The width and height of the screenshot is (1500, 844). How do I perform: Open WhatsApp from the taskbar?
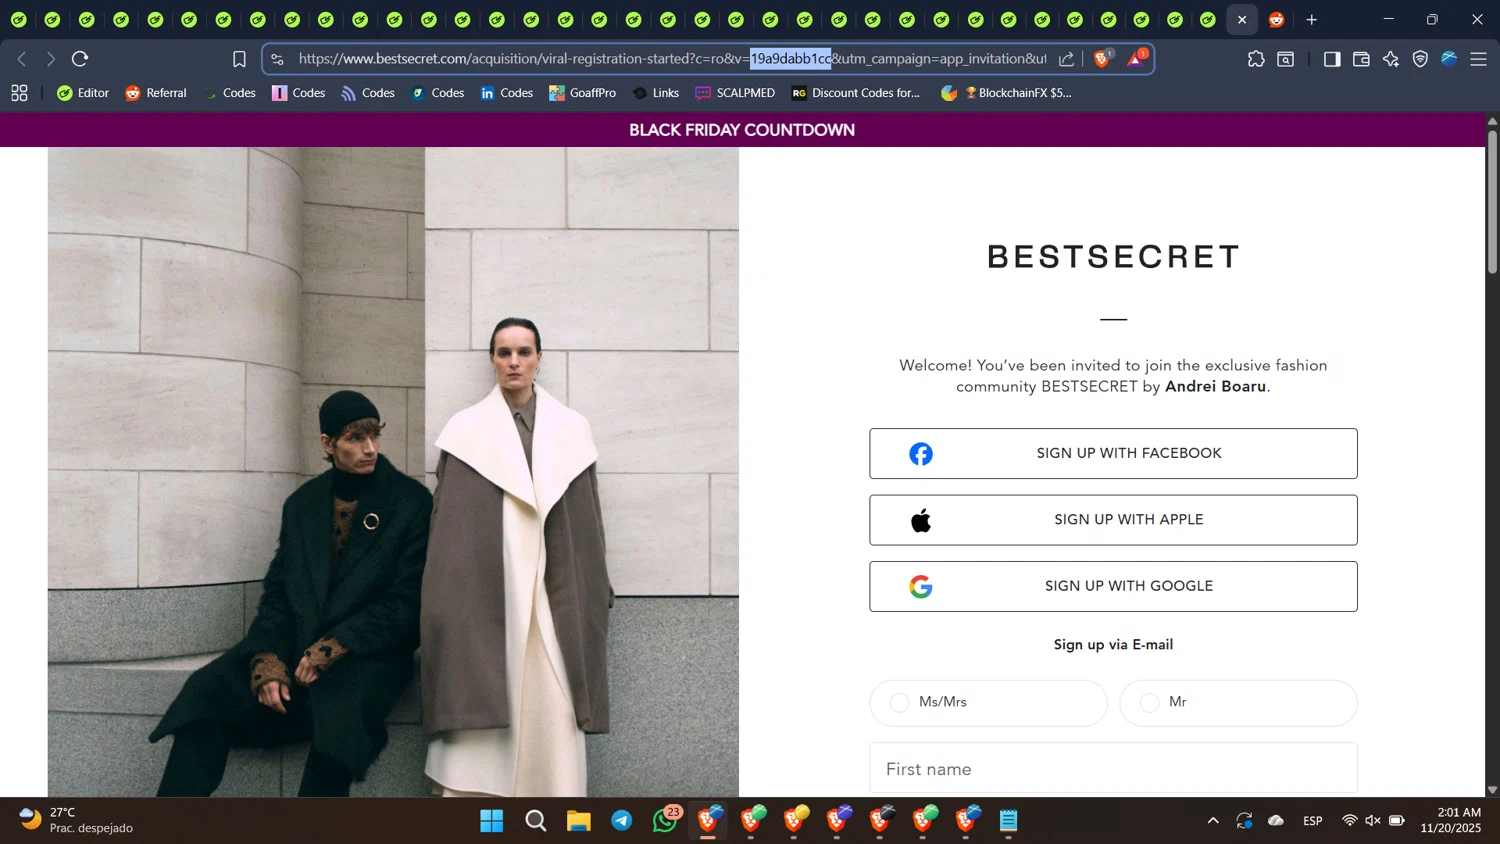tap(666, 821)
